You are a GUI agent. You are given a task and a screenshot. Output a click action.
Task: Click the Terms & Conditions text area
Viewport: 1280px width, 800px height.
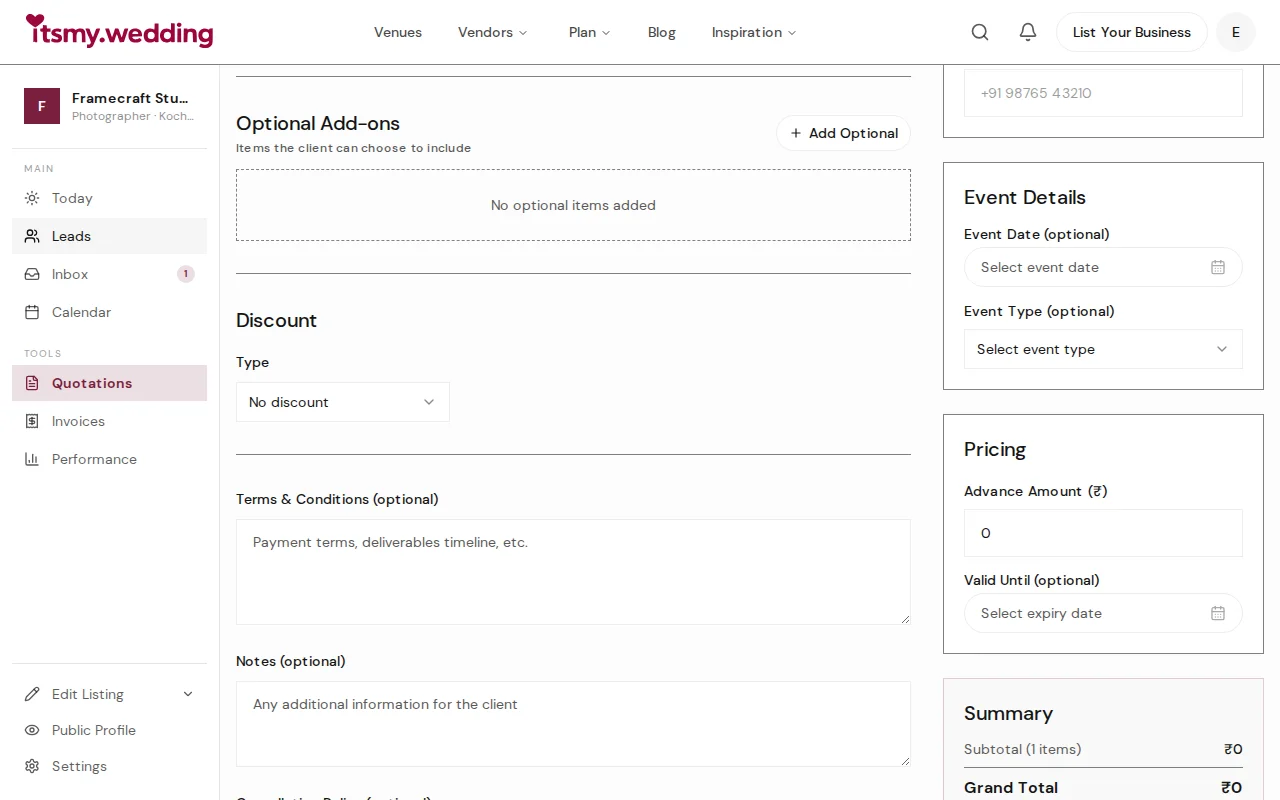pos(573,572)
